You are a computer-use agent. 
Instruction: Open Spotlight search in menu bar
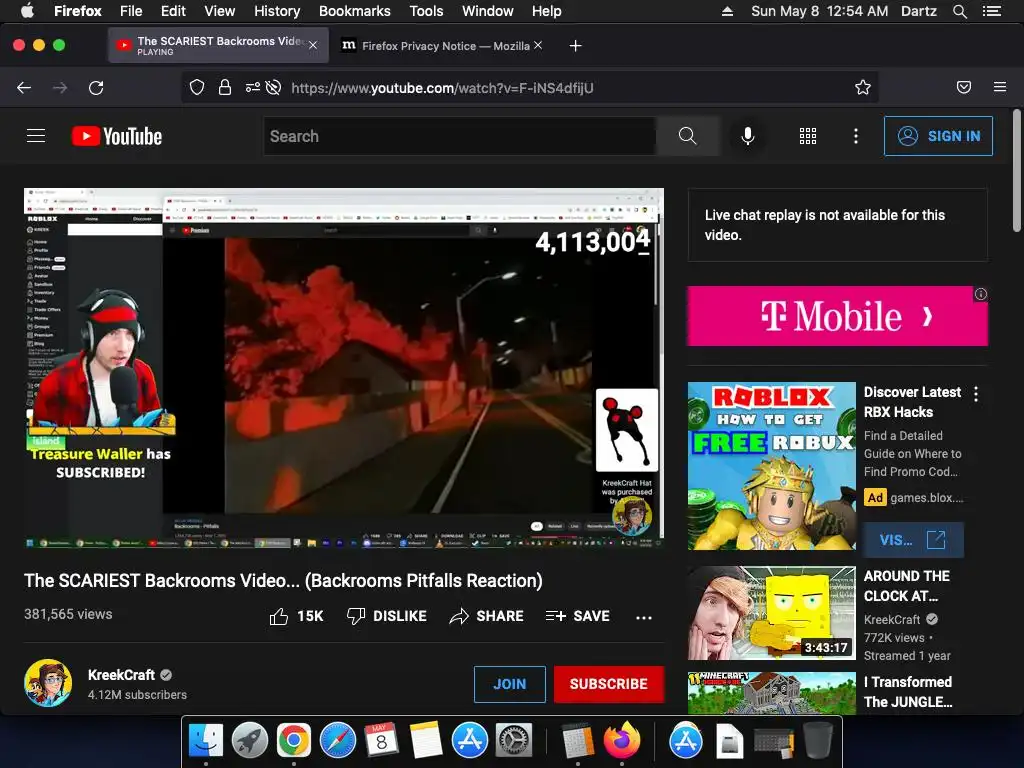(959, 11)
